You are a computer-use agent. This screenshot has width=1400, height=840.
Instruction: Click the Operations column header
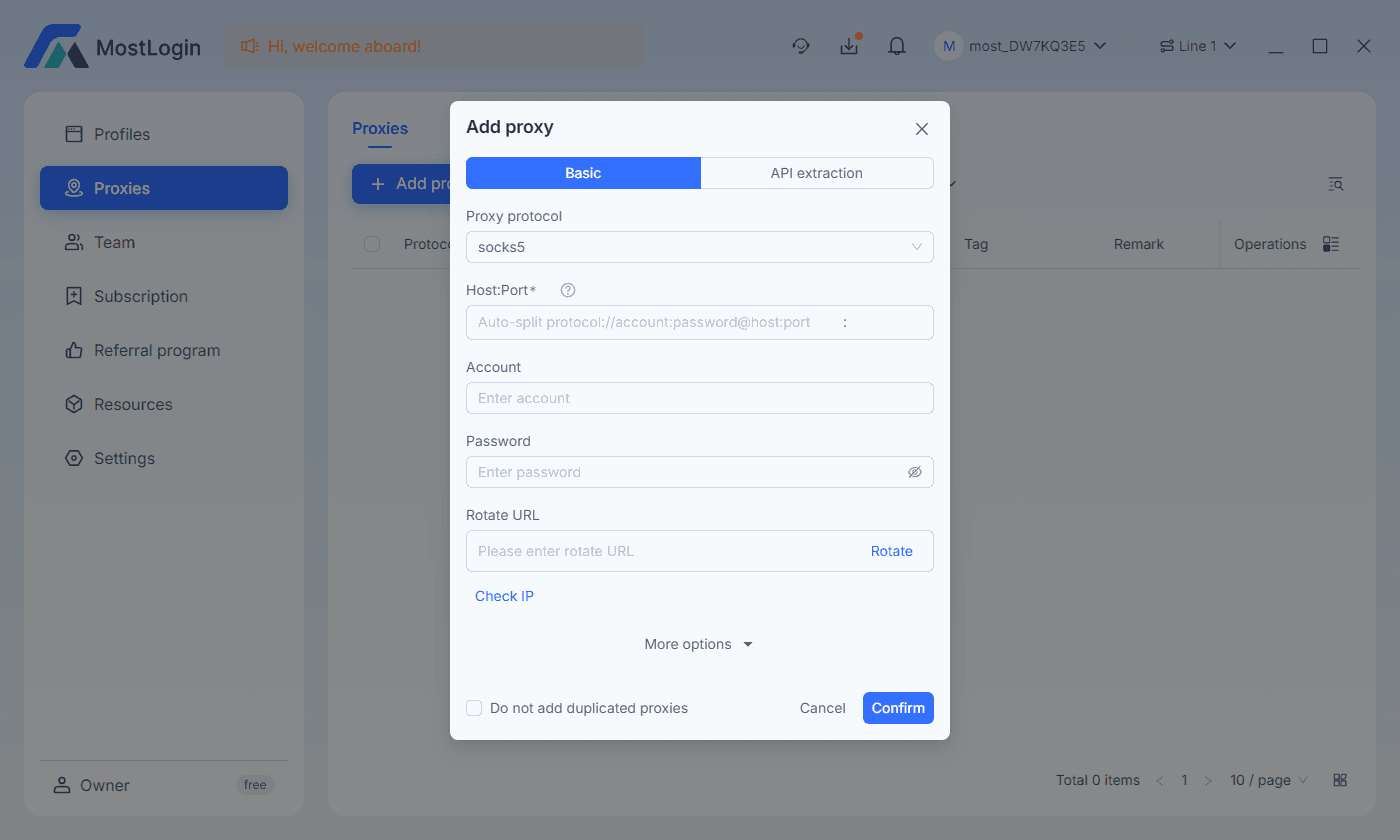[1270, 244]
